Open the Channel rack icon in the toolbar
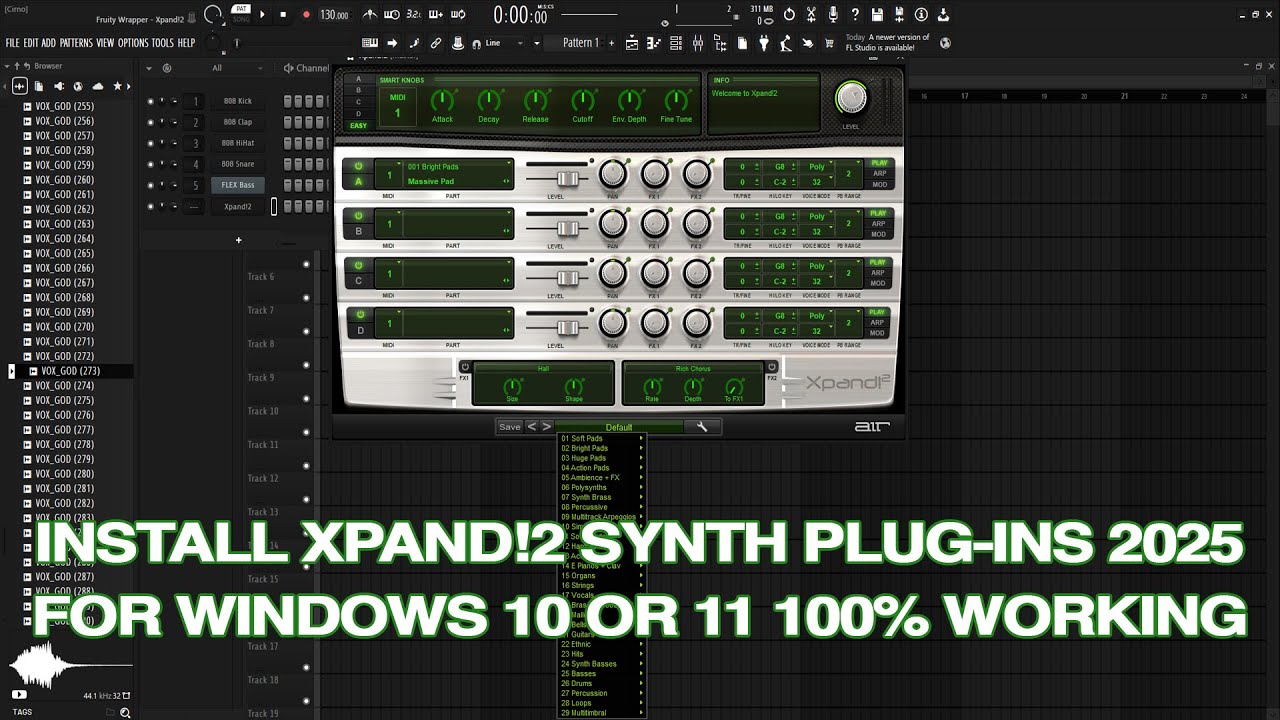 (676, 43)
